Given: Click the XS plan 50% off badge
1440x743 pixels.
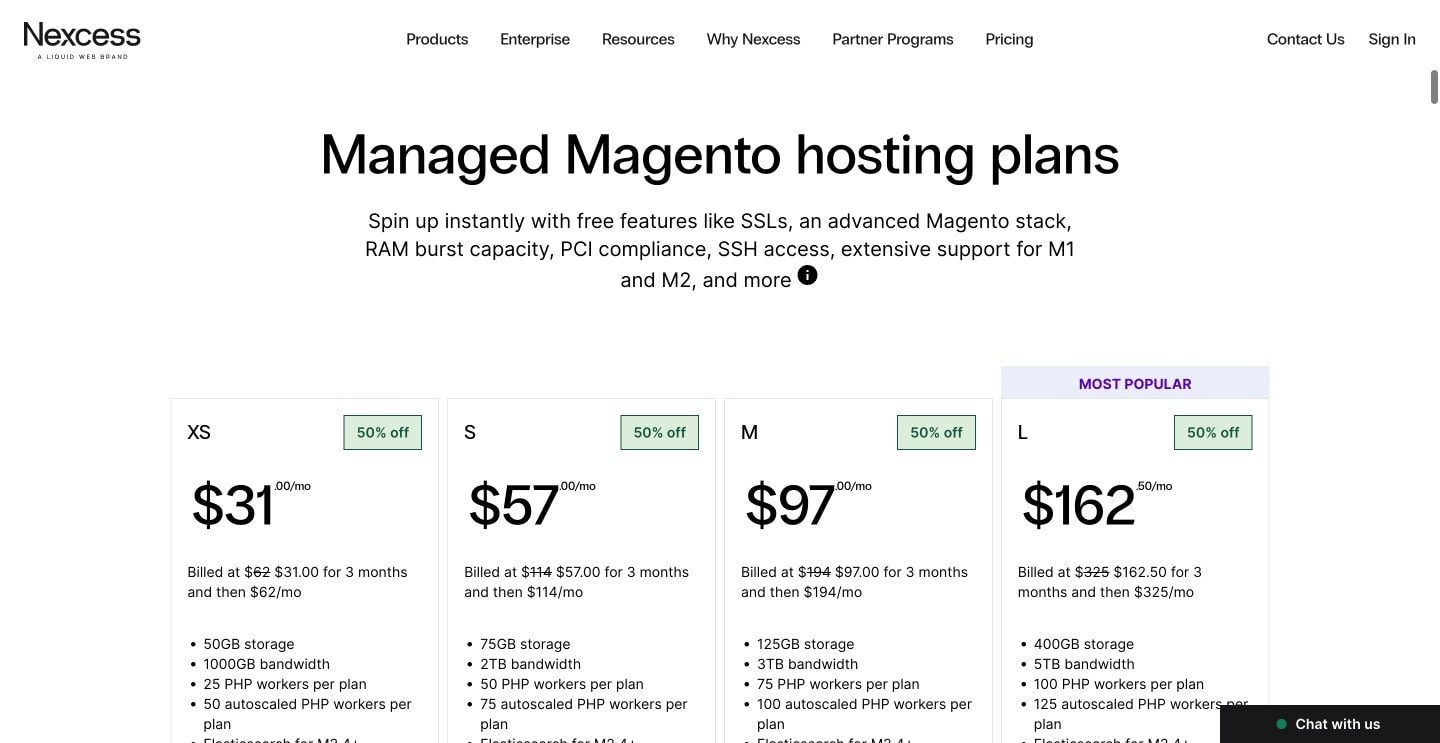Looking at the screenshot, I should pyautogui.click(x=383, y=432).
